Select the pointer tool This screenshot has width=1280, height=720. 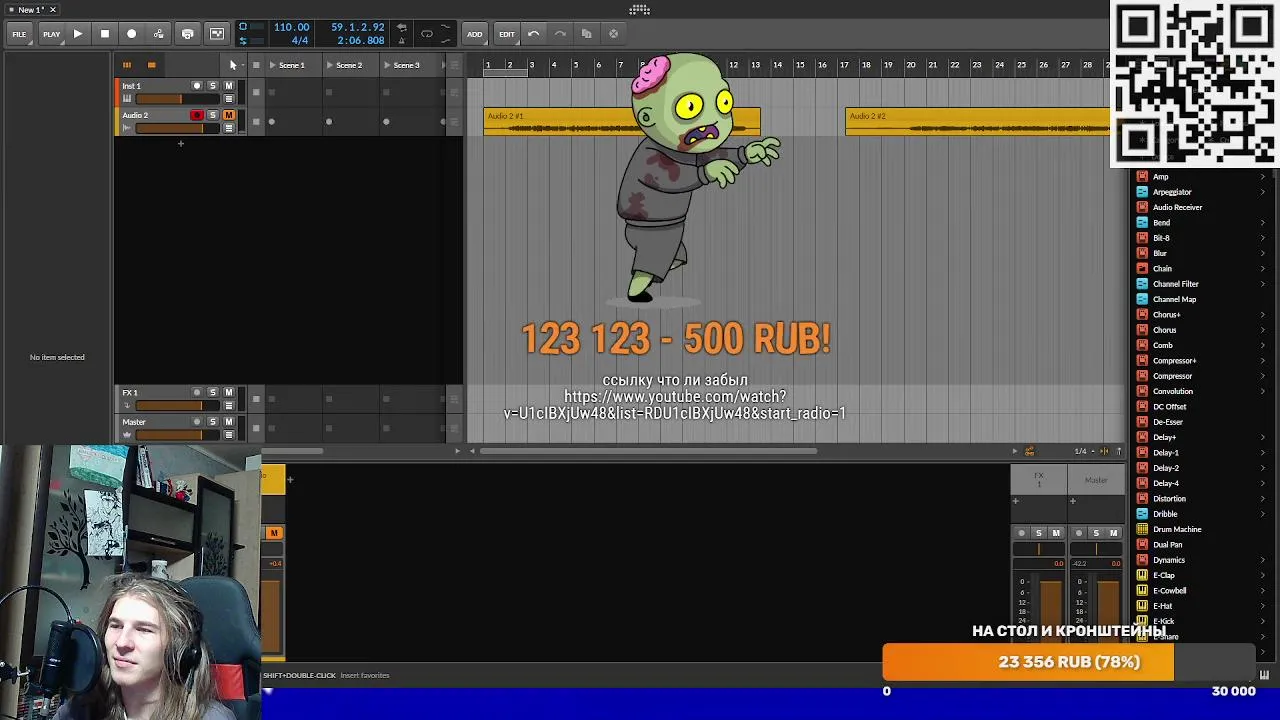(233, 65)
